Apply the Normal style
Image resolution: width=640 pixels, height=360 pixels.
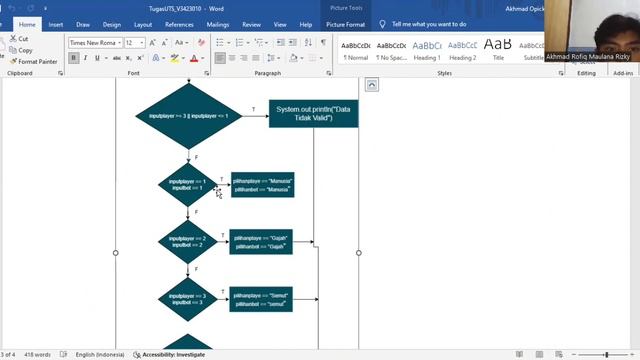356,51
